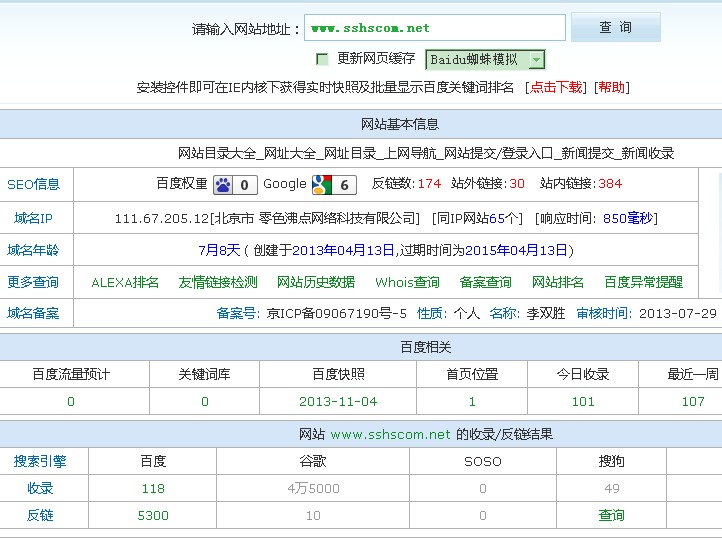This screenshot has width=722, height=538.
Task: Open the 备案查询 link
Action: 486,282
